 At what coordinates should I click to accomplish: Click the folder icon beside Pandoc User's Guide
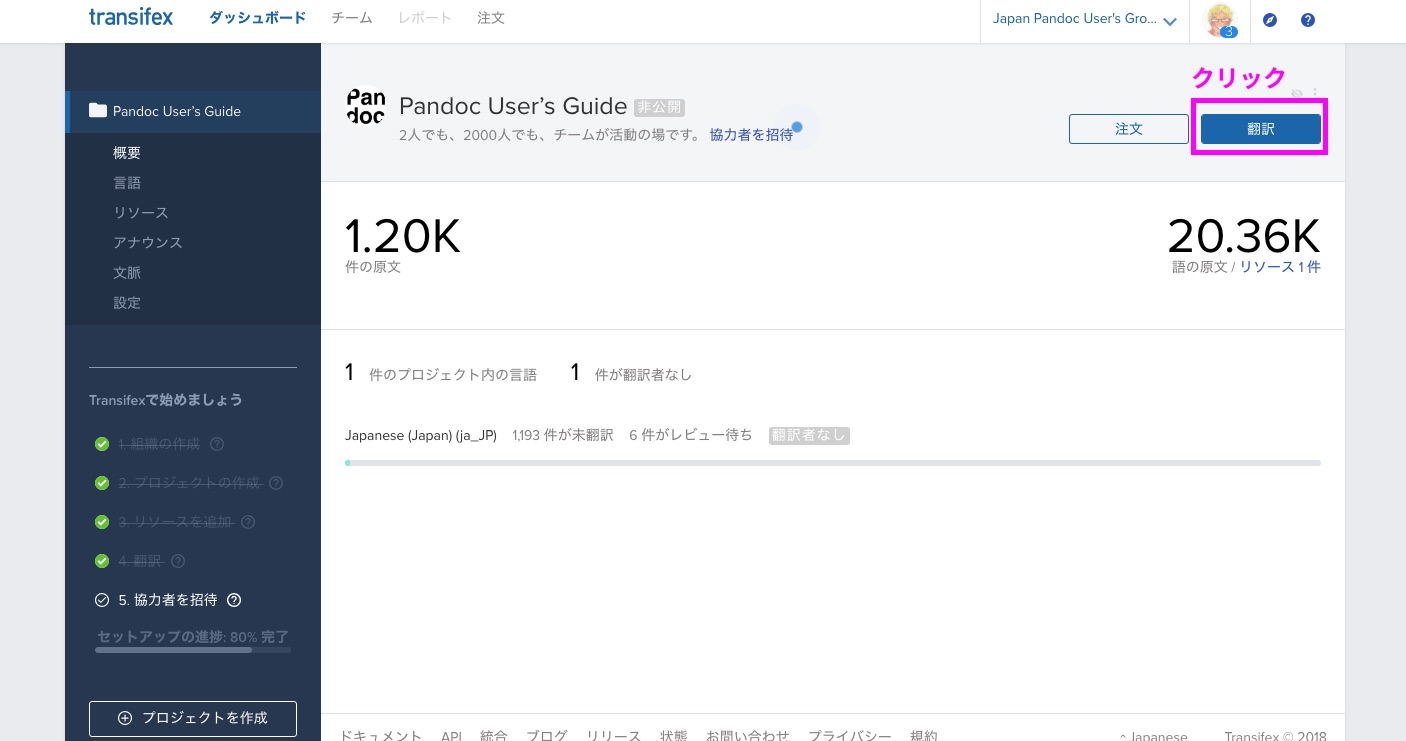pos(98,111)
